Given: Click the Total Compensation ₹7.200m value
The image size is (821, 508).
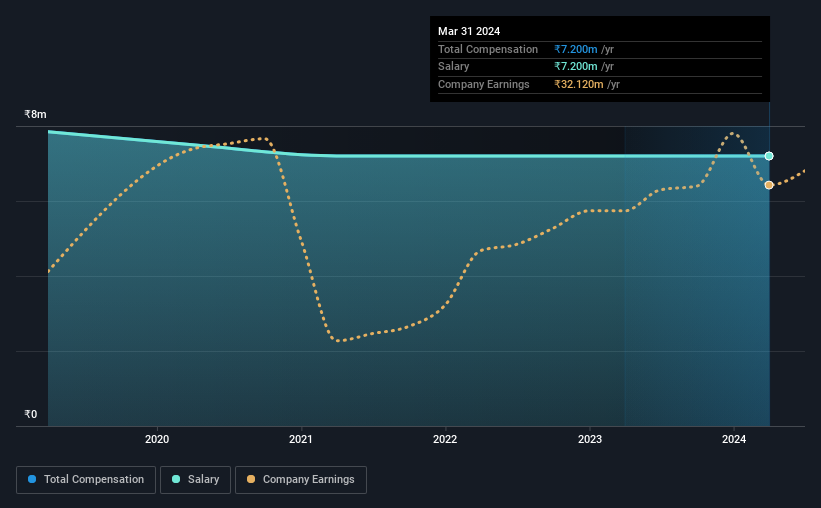Looking at the screenshot, I should click(575, 49).
